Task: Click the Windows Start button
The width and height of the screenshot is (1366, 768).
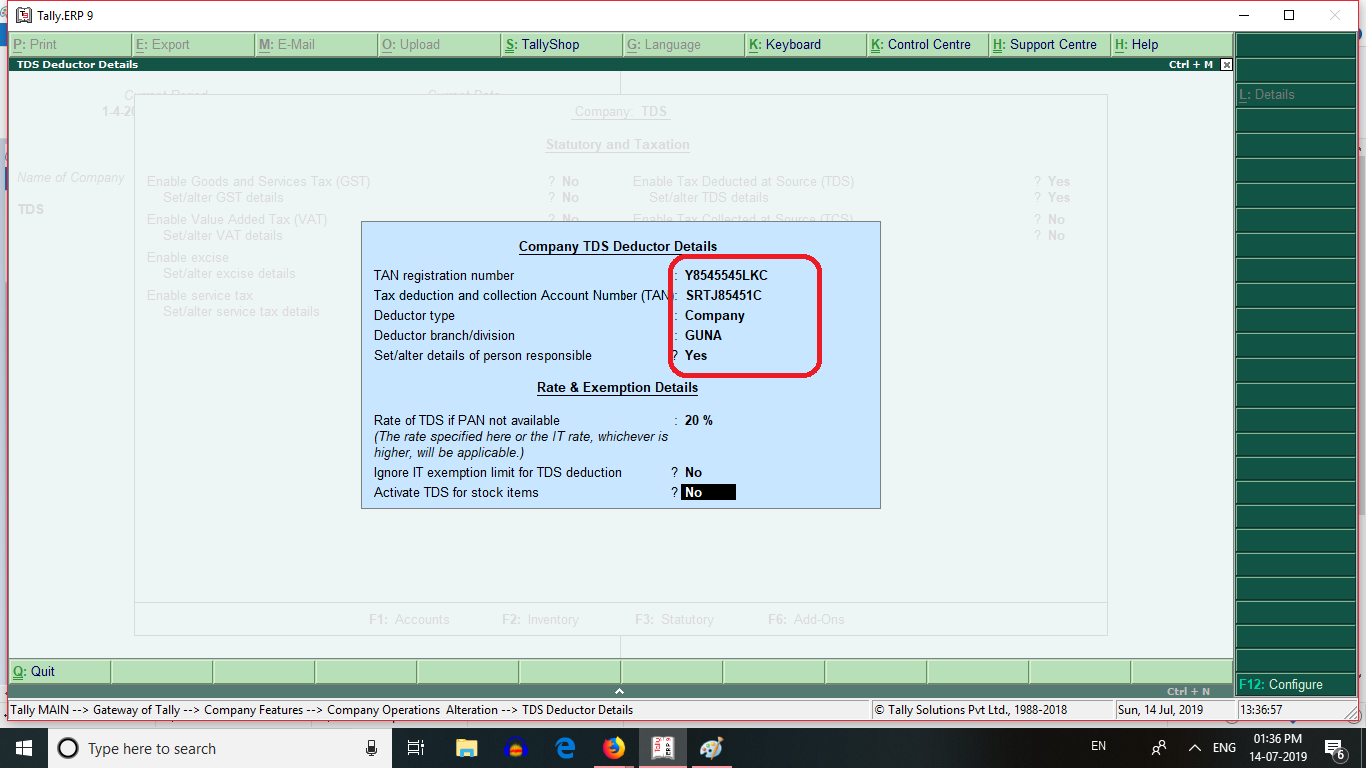Action: pos(22,748)
